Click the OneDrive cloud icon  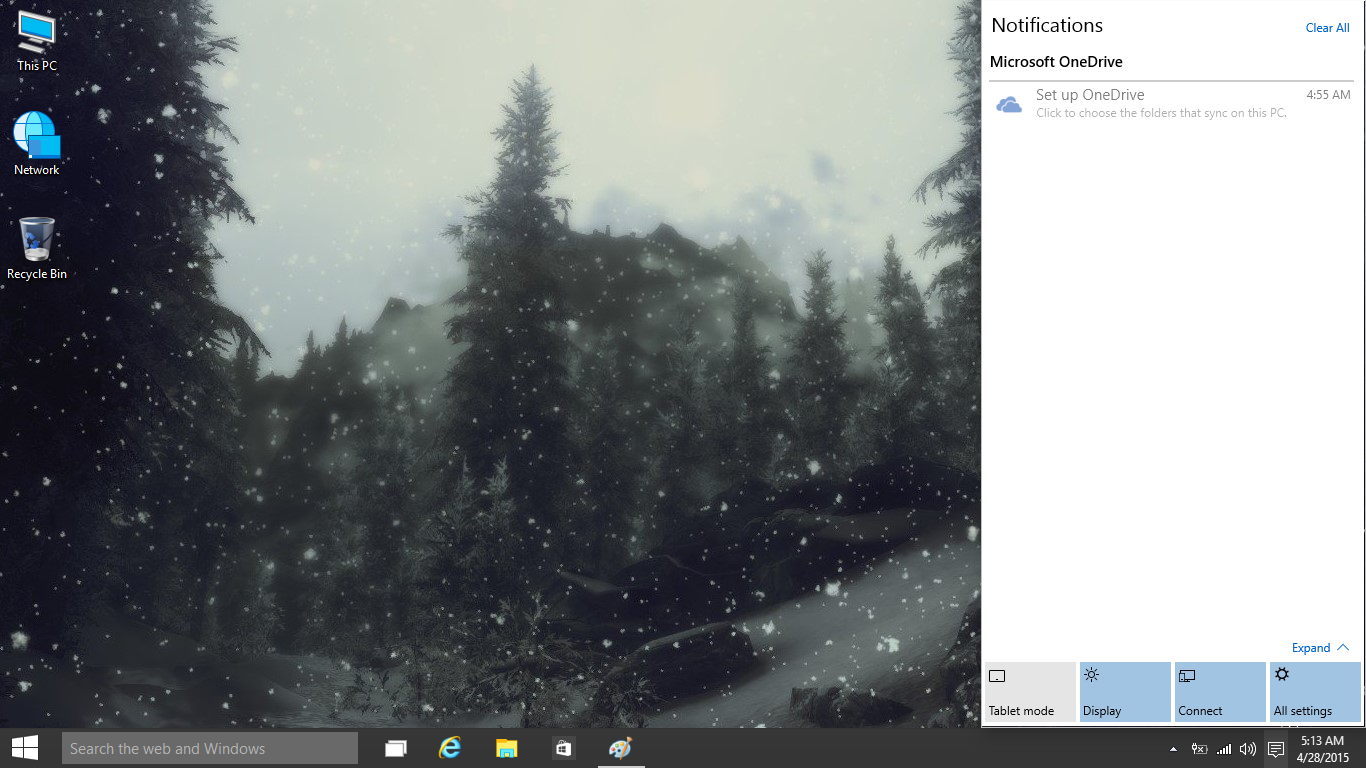click(x=1009, y=104)
